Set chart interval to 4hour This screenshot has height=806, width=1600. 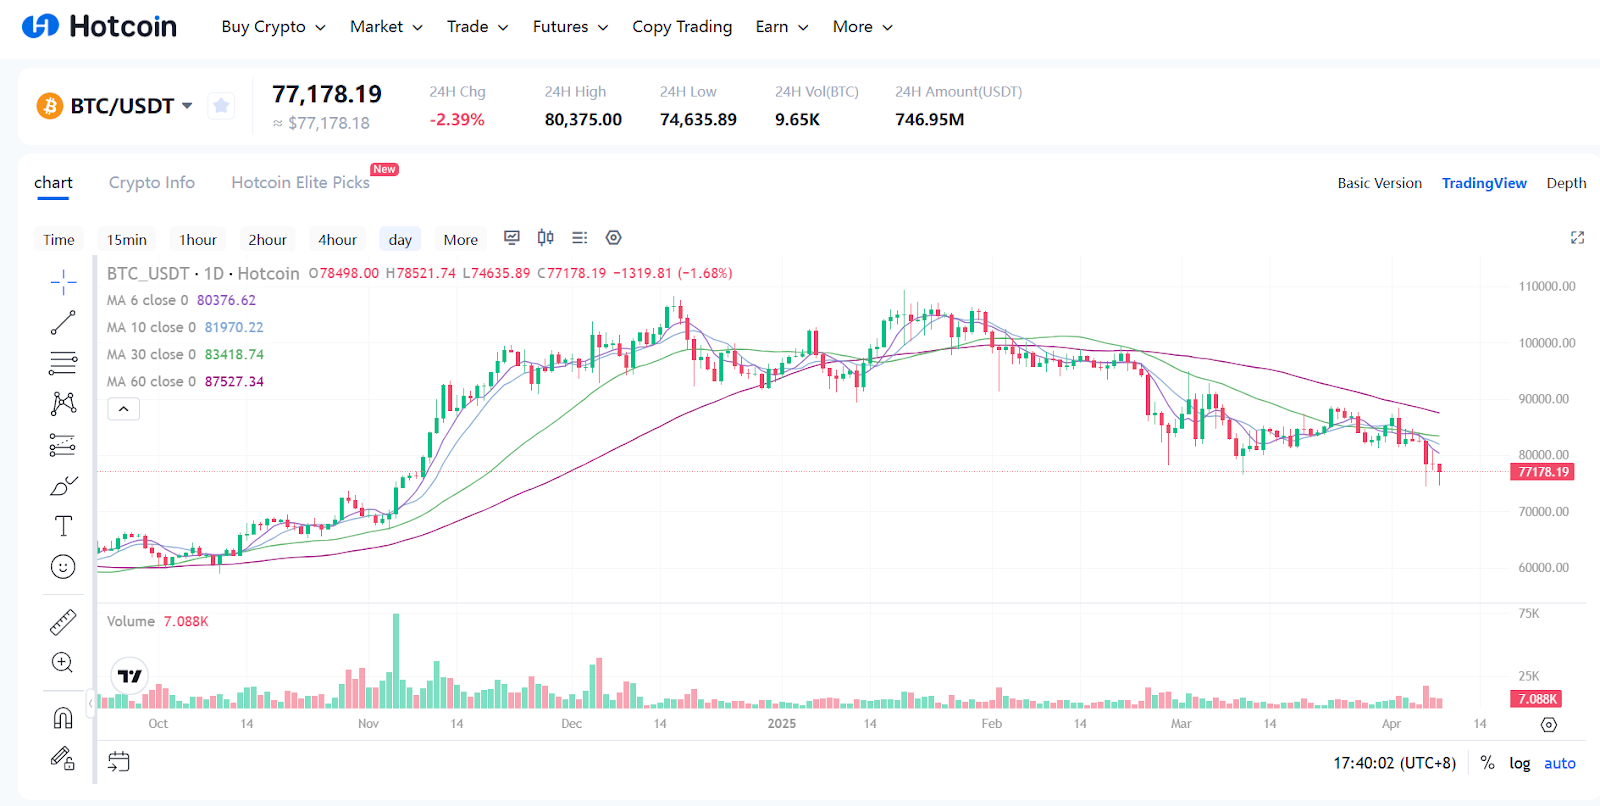tap(337, 240)
